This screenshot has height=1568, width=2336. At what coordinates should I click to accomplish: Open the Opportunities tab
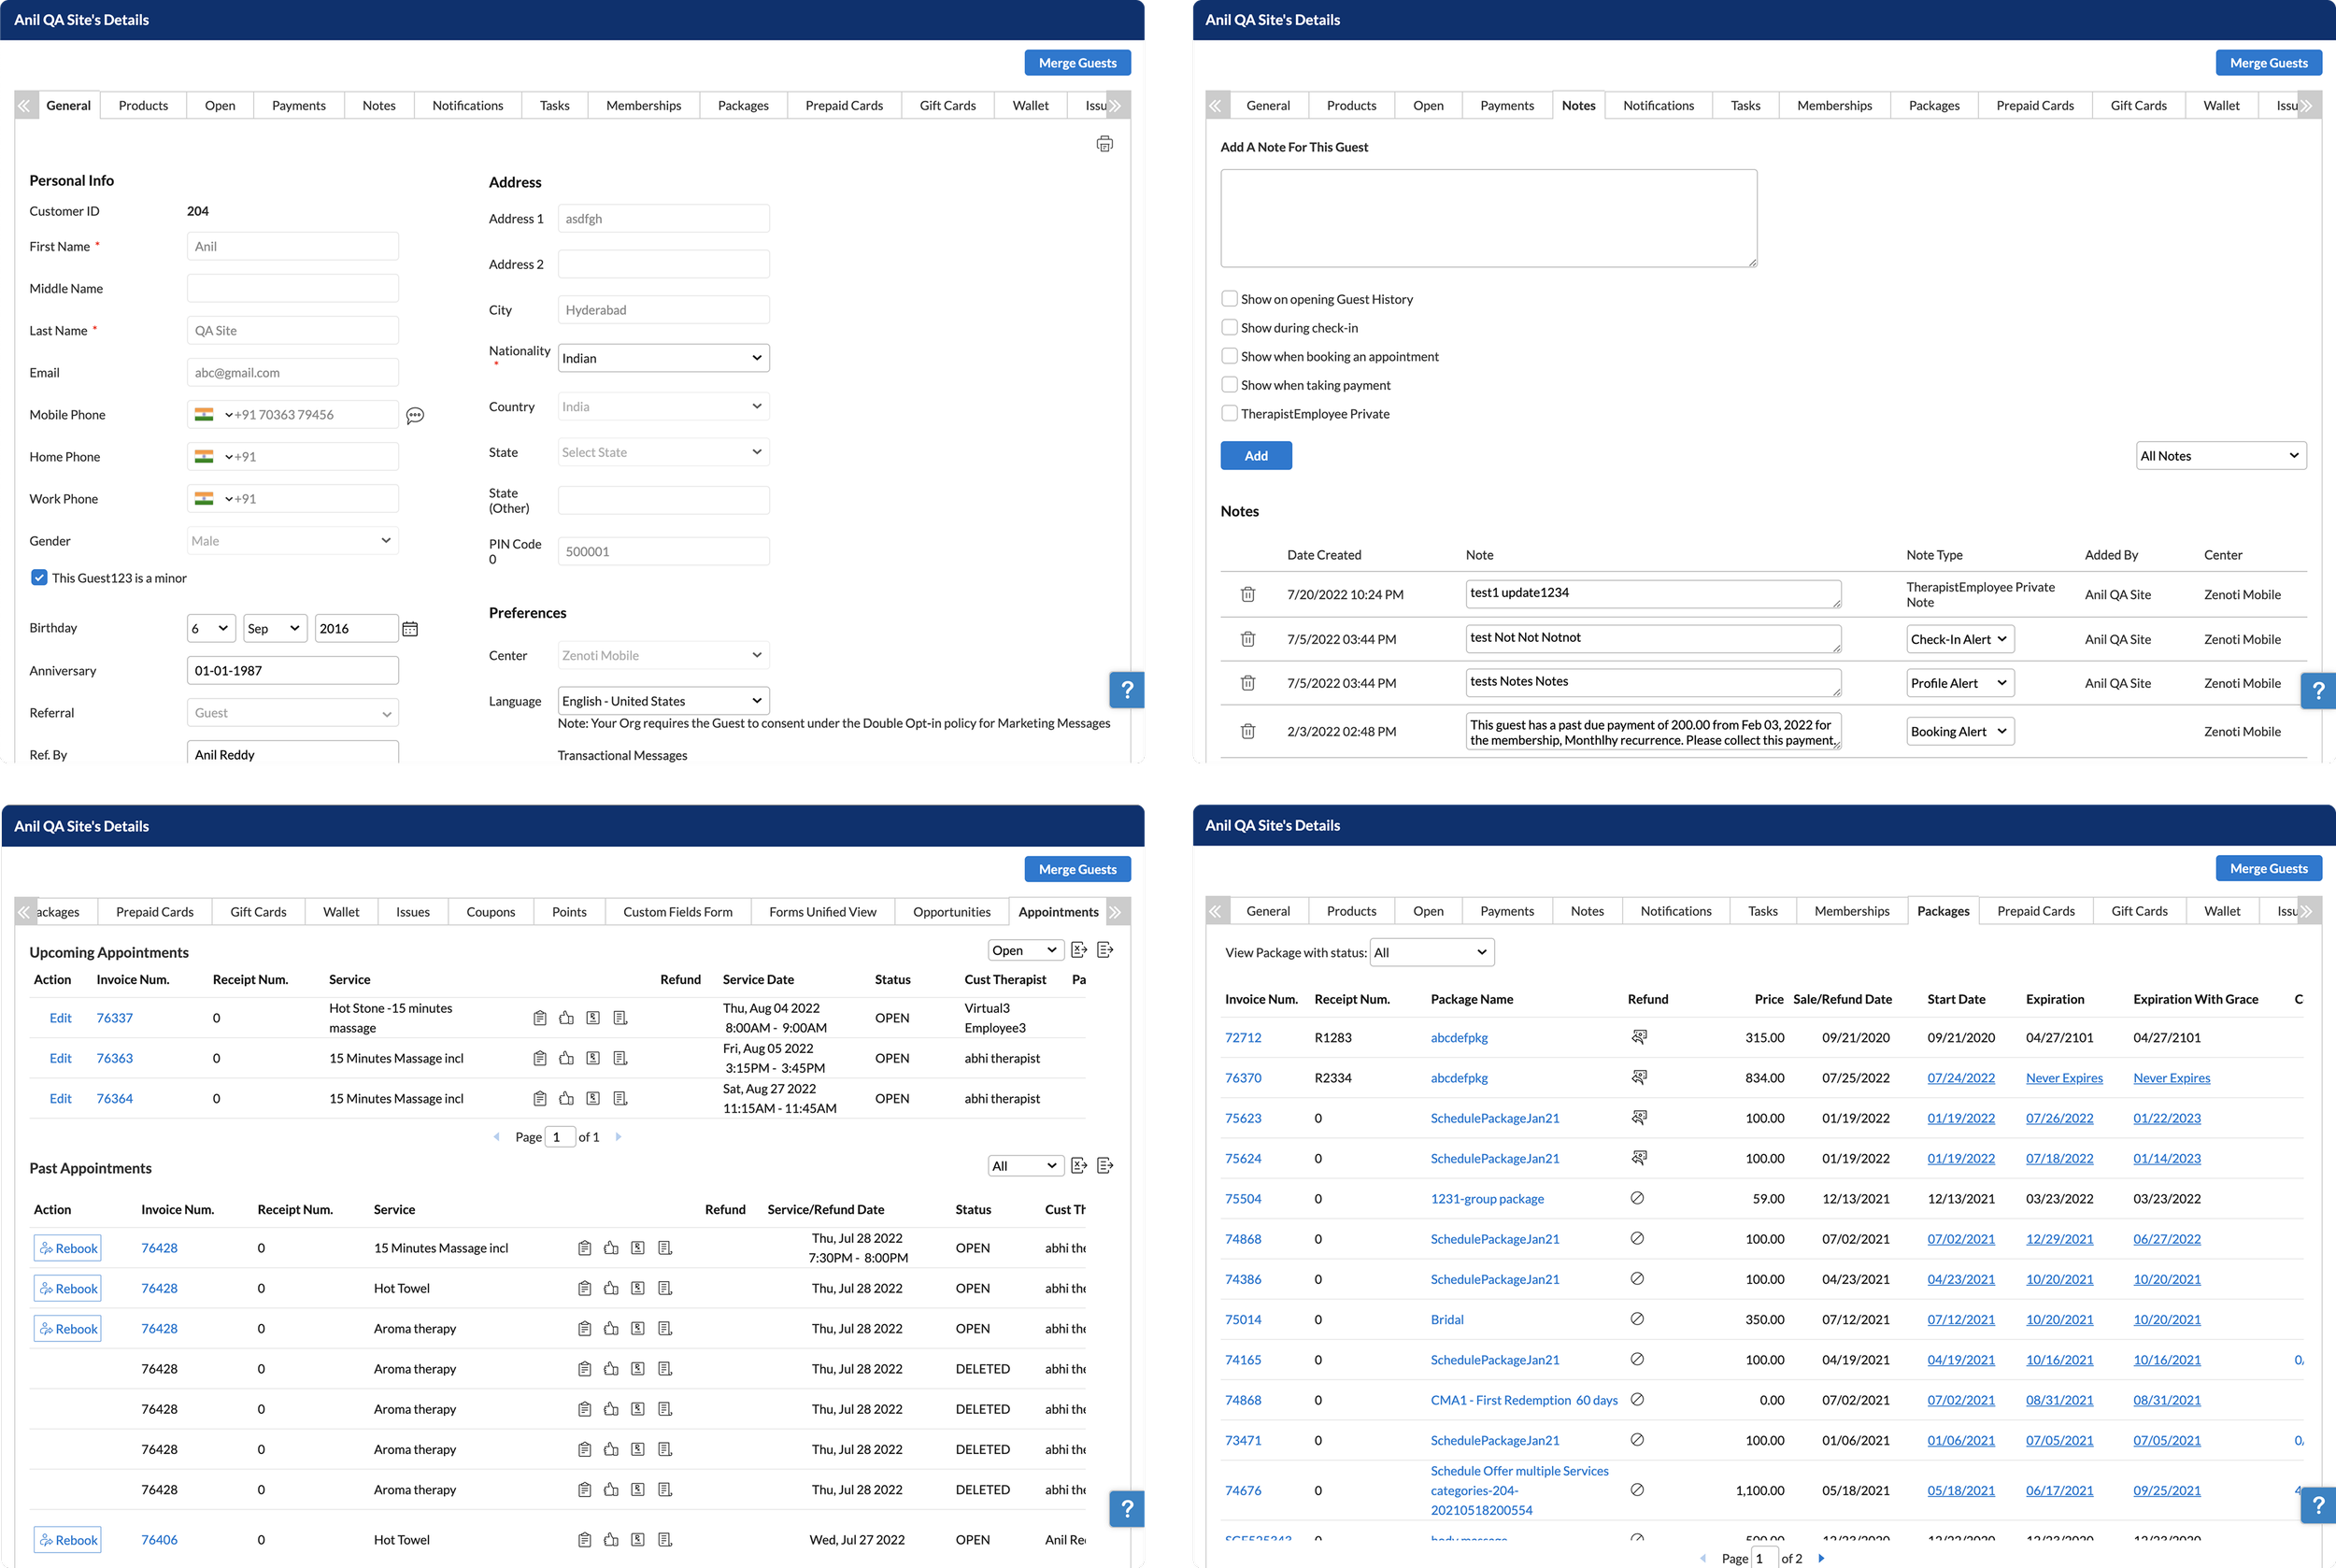click(951, 912)
